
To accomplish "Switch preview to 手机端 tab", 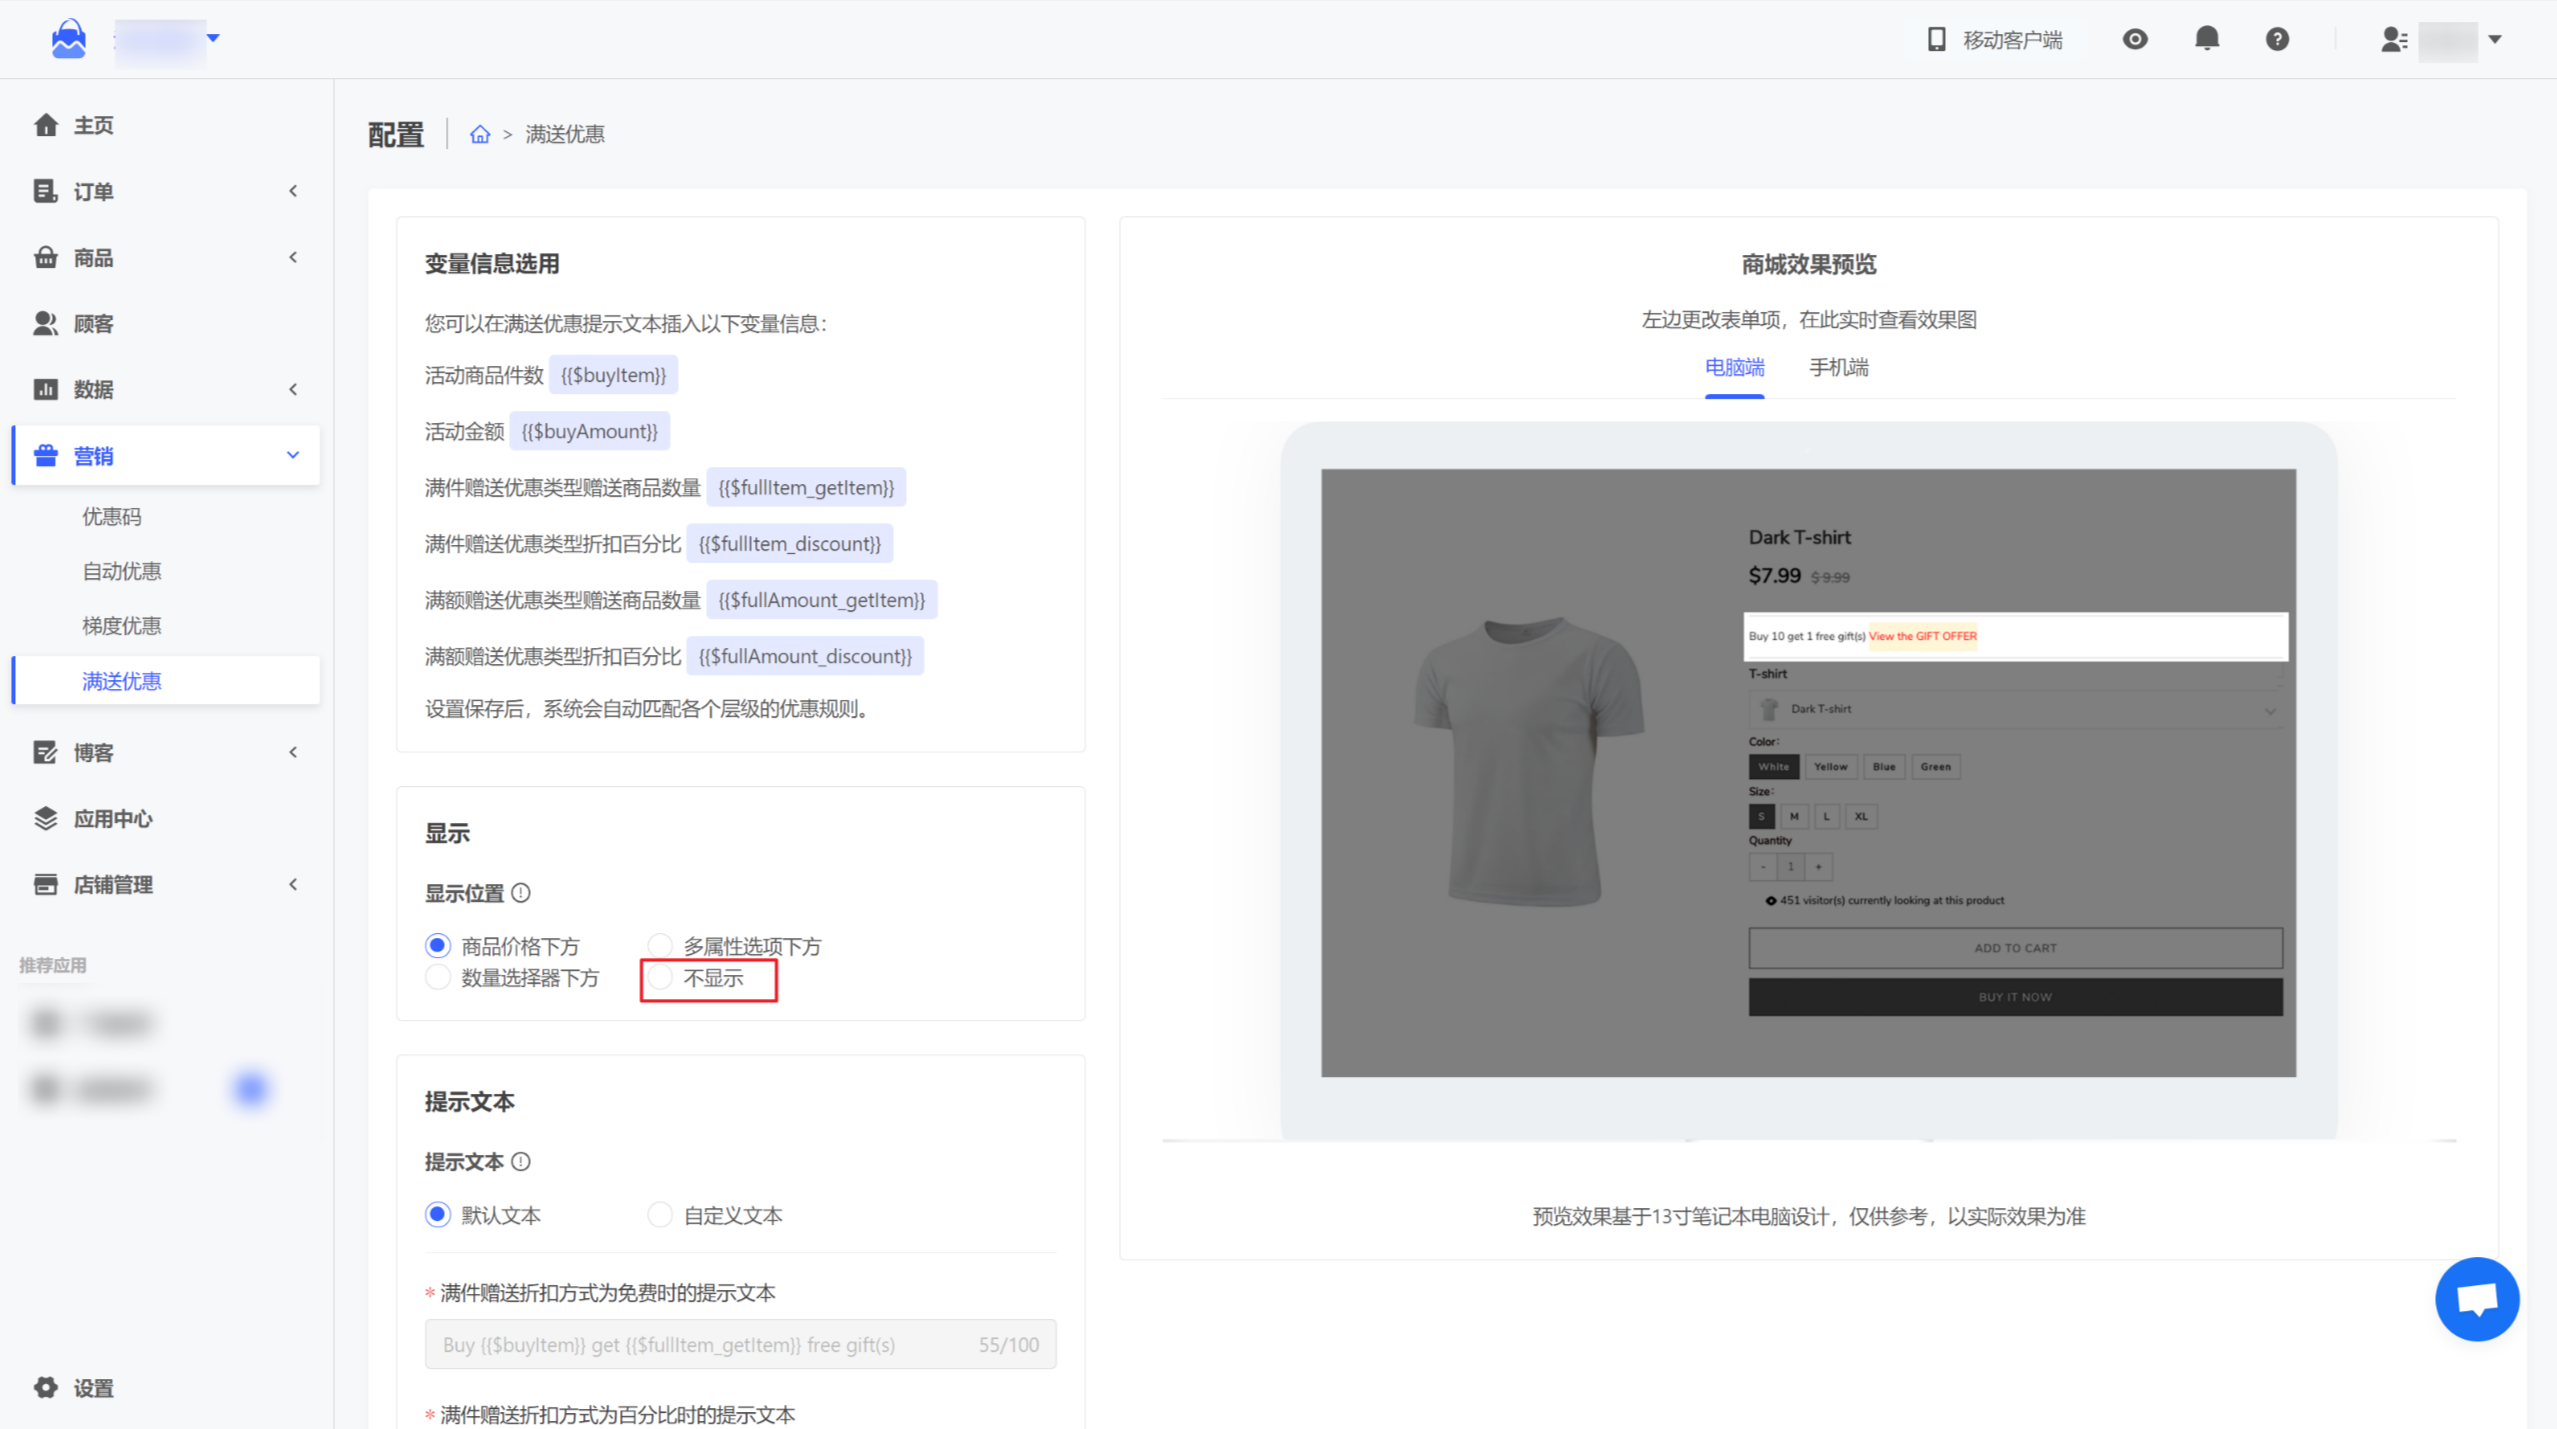I will coord(1838,367).
